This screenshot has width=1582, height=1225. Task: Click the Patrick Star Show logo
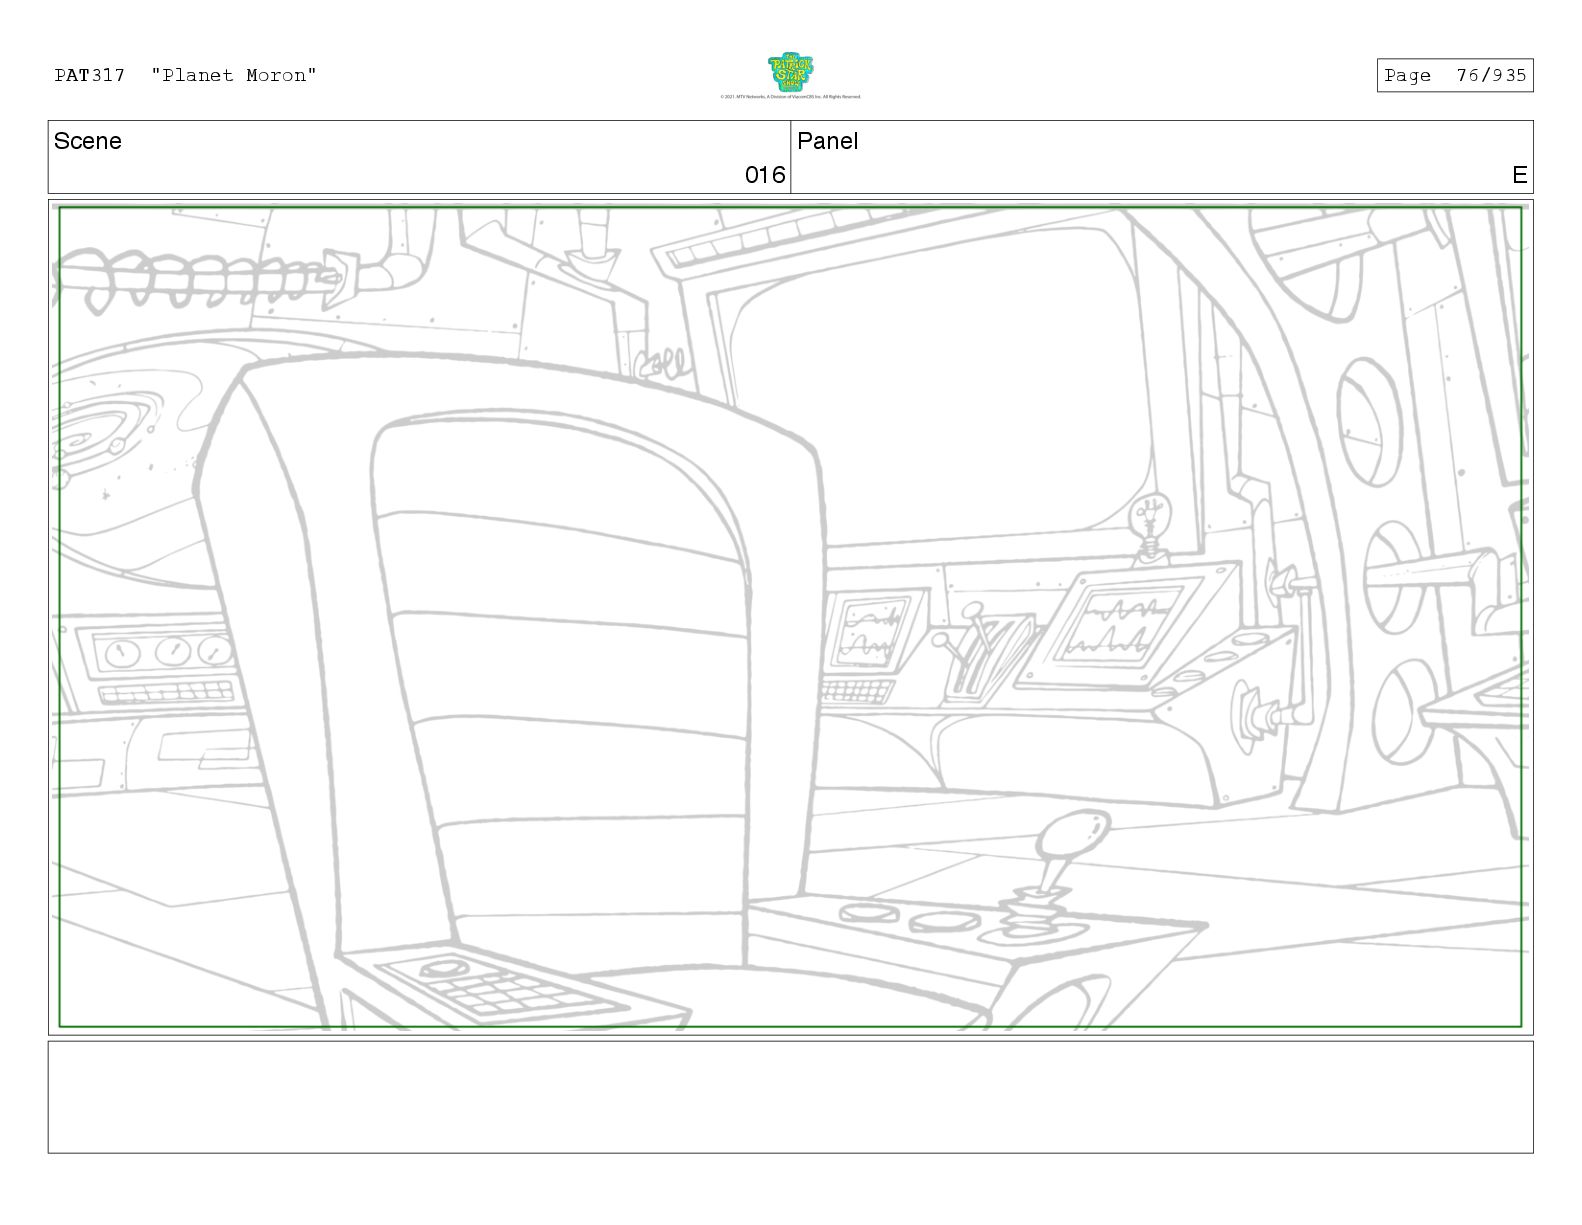click(790, 72)
